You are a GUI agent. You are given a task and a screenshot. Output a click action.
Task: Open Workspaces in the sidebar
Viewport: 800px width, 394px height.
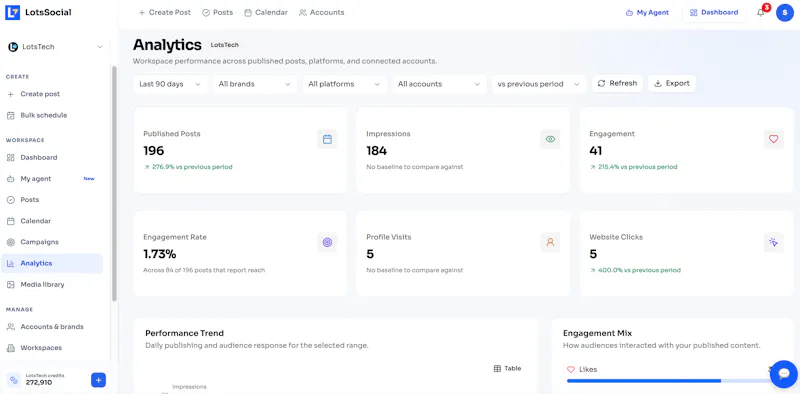(x=52, y=348)
